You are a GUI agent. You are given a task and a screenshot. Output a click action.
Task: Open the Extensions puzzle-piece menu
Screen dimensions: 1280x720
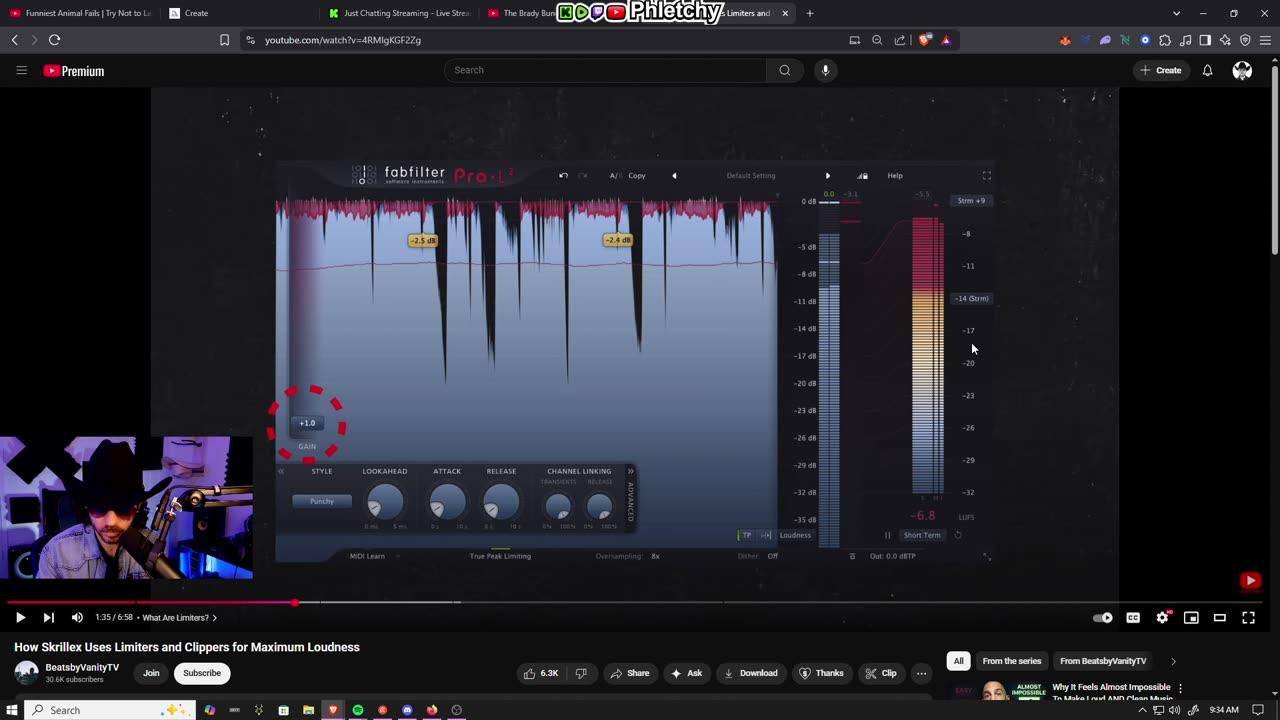click(x=1165, y=40)
